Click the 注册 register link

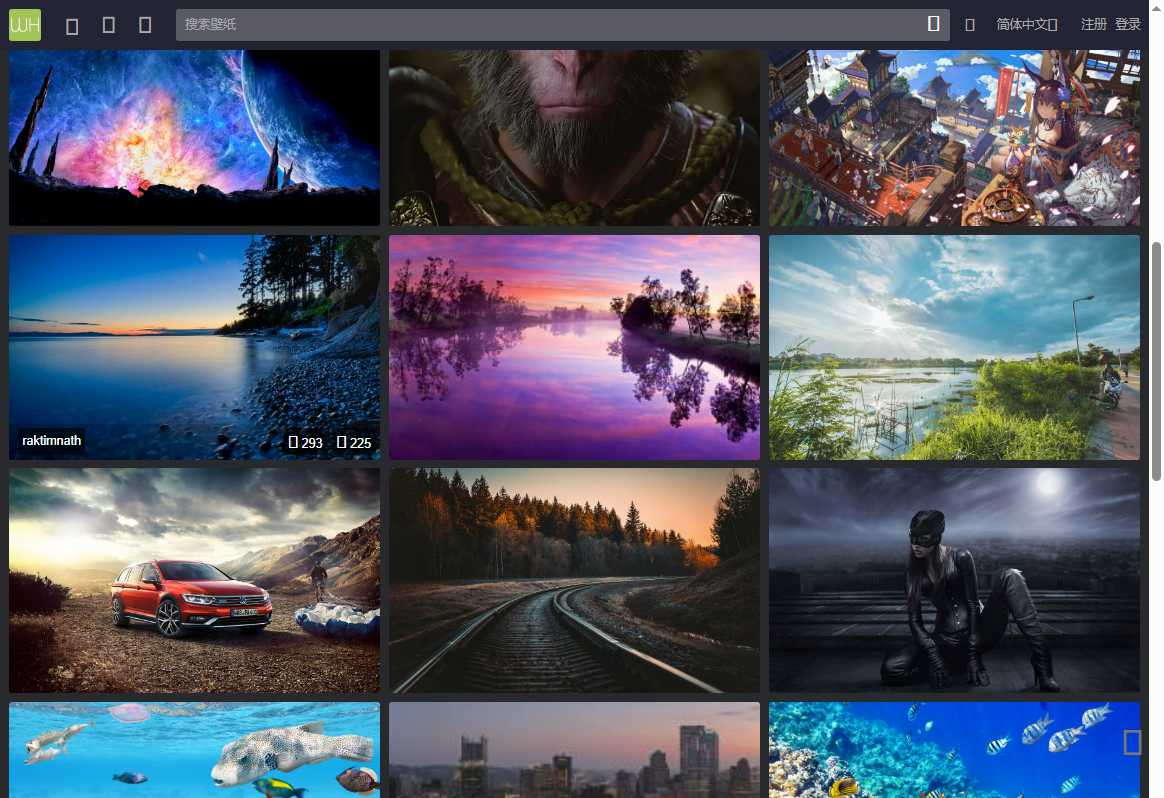pos(1093,25)
